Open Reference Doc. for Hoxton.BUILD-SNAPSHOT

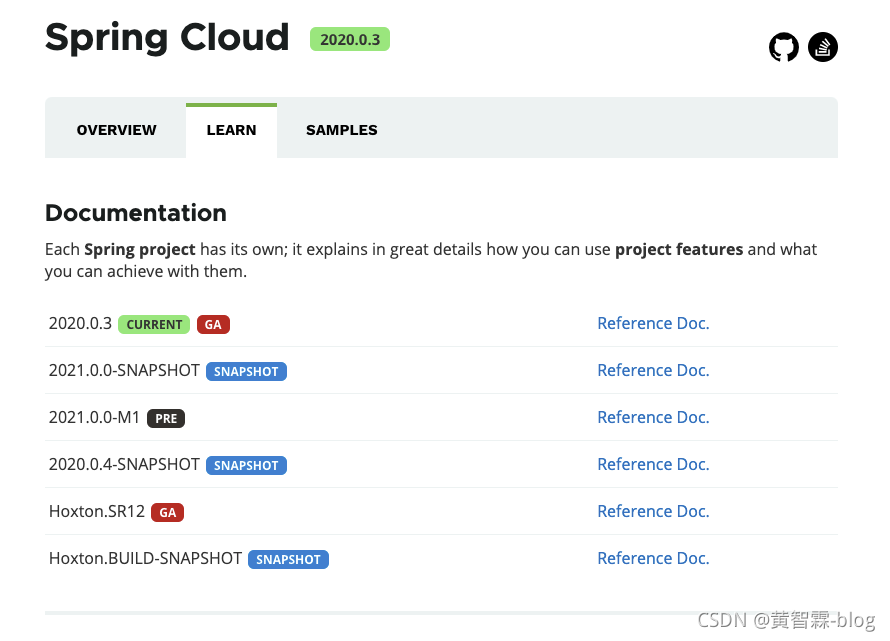[653, 558]
